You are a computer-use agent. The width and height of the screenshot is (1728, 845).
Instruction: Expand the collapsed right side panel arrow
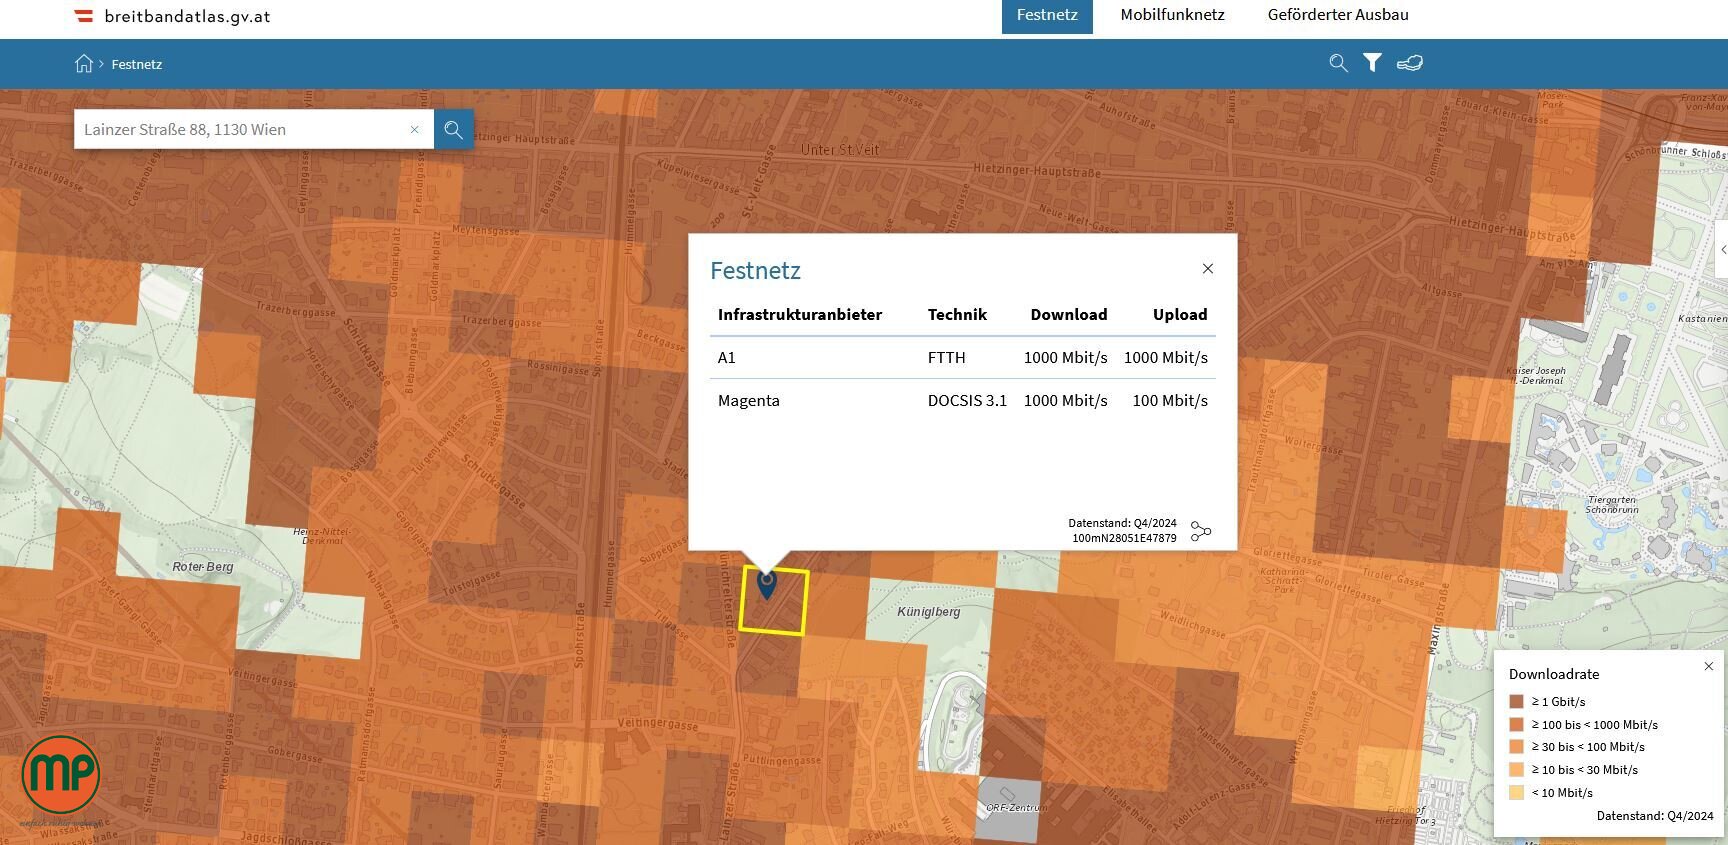tap(1722, 250)
